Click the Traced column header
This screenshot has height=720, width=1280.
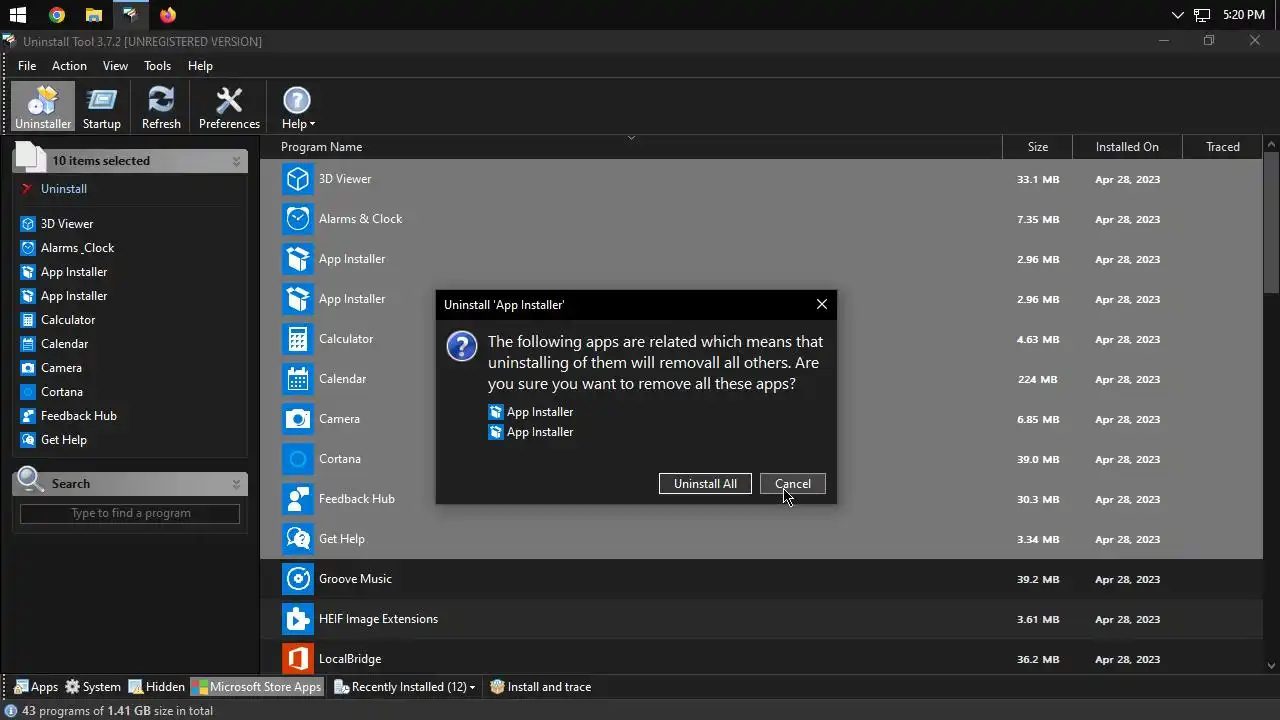(x=1222, y=147)
